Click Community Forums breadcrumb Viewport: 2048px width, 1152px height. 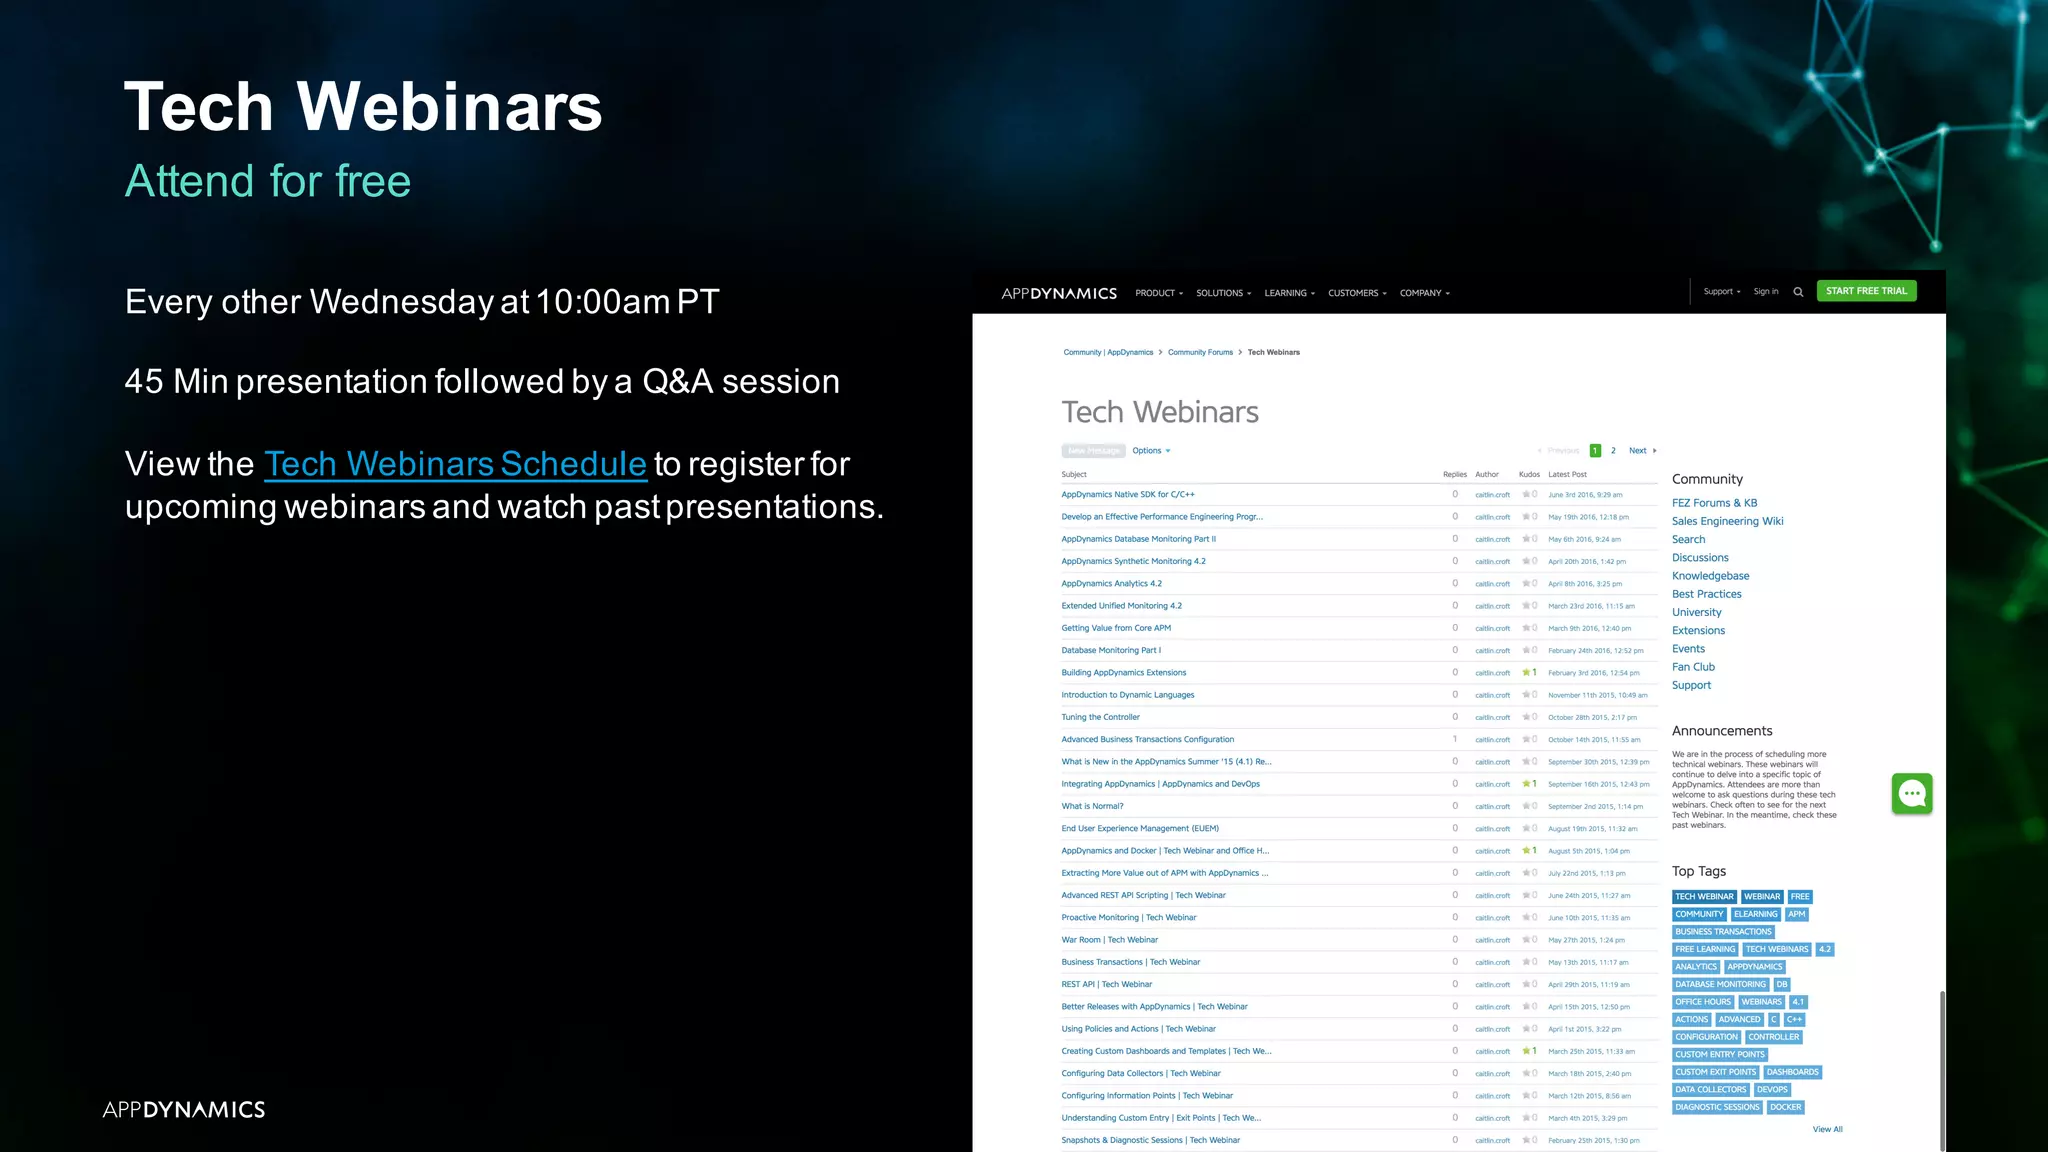1200,352
